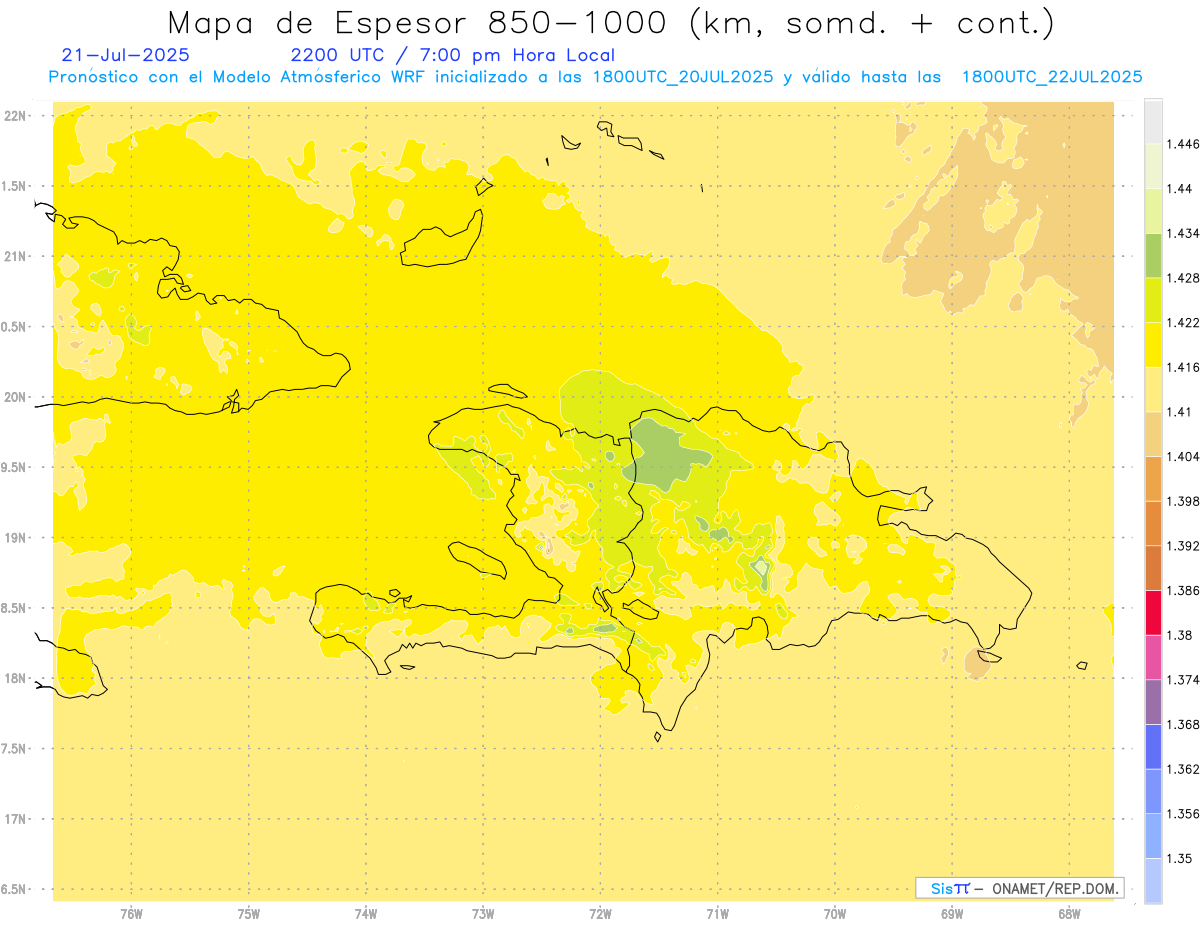The width and height of the screenshot is (1200, 927).
Task: Click the '22N' latitude label
Action: [17, 116]
